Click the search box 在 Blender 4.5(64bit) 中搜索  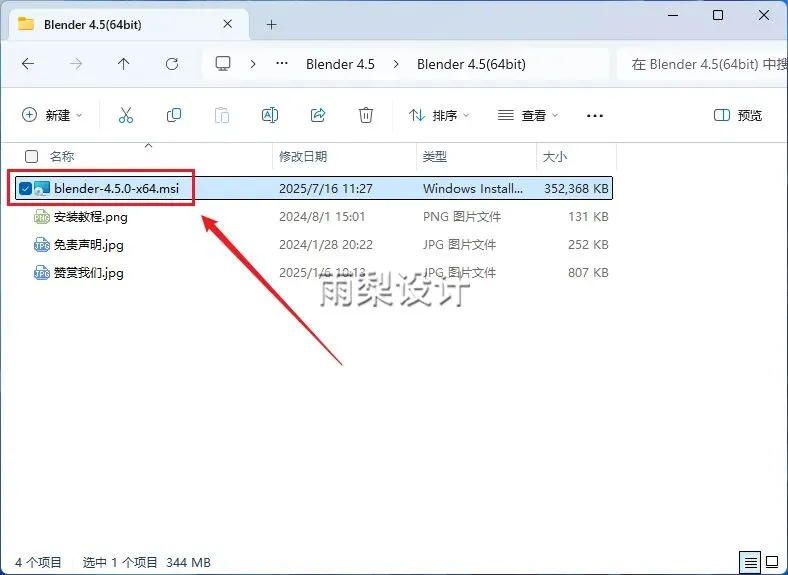pyautogui.click(x=703, y=64)
